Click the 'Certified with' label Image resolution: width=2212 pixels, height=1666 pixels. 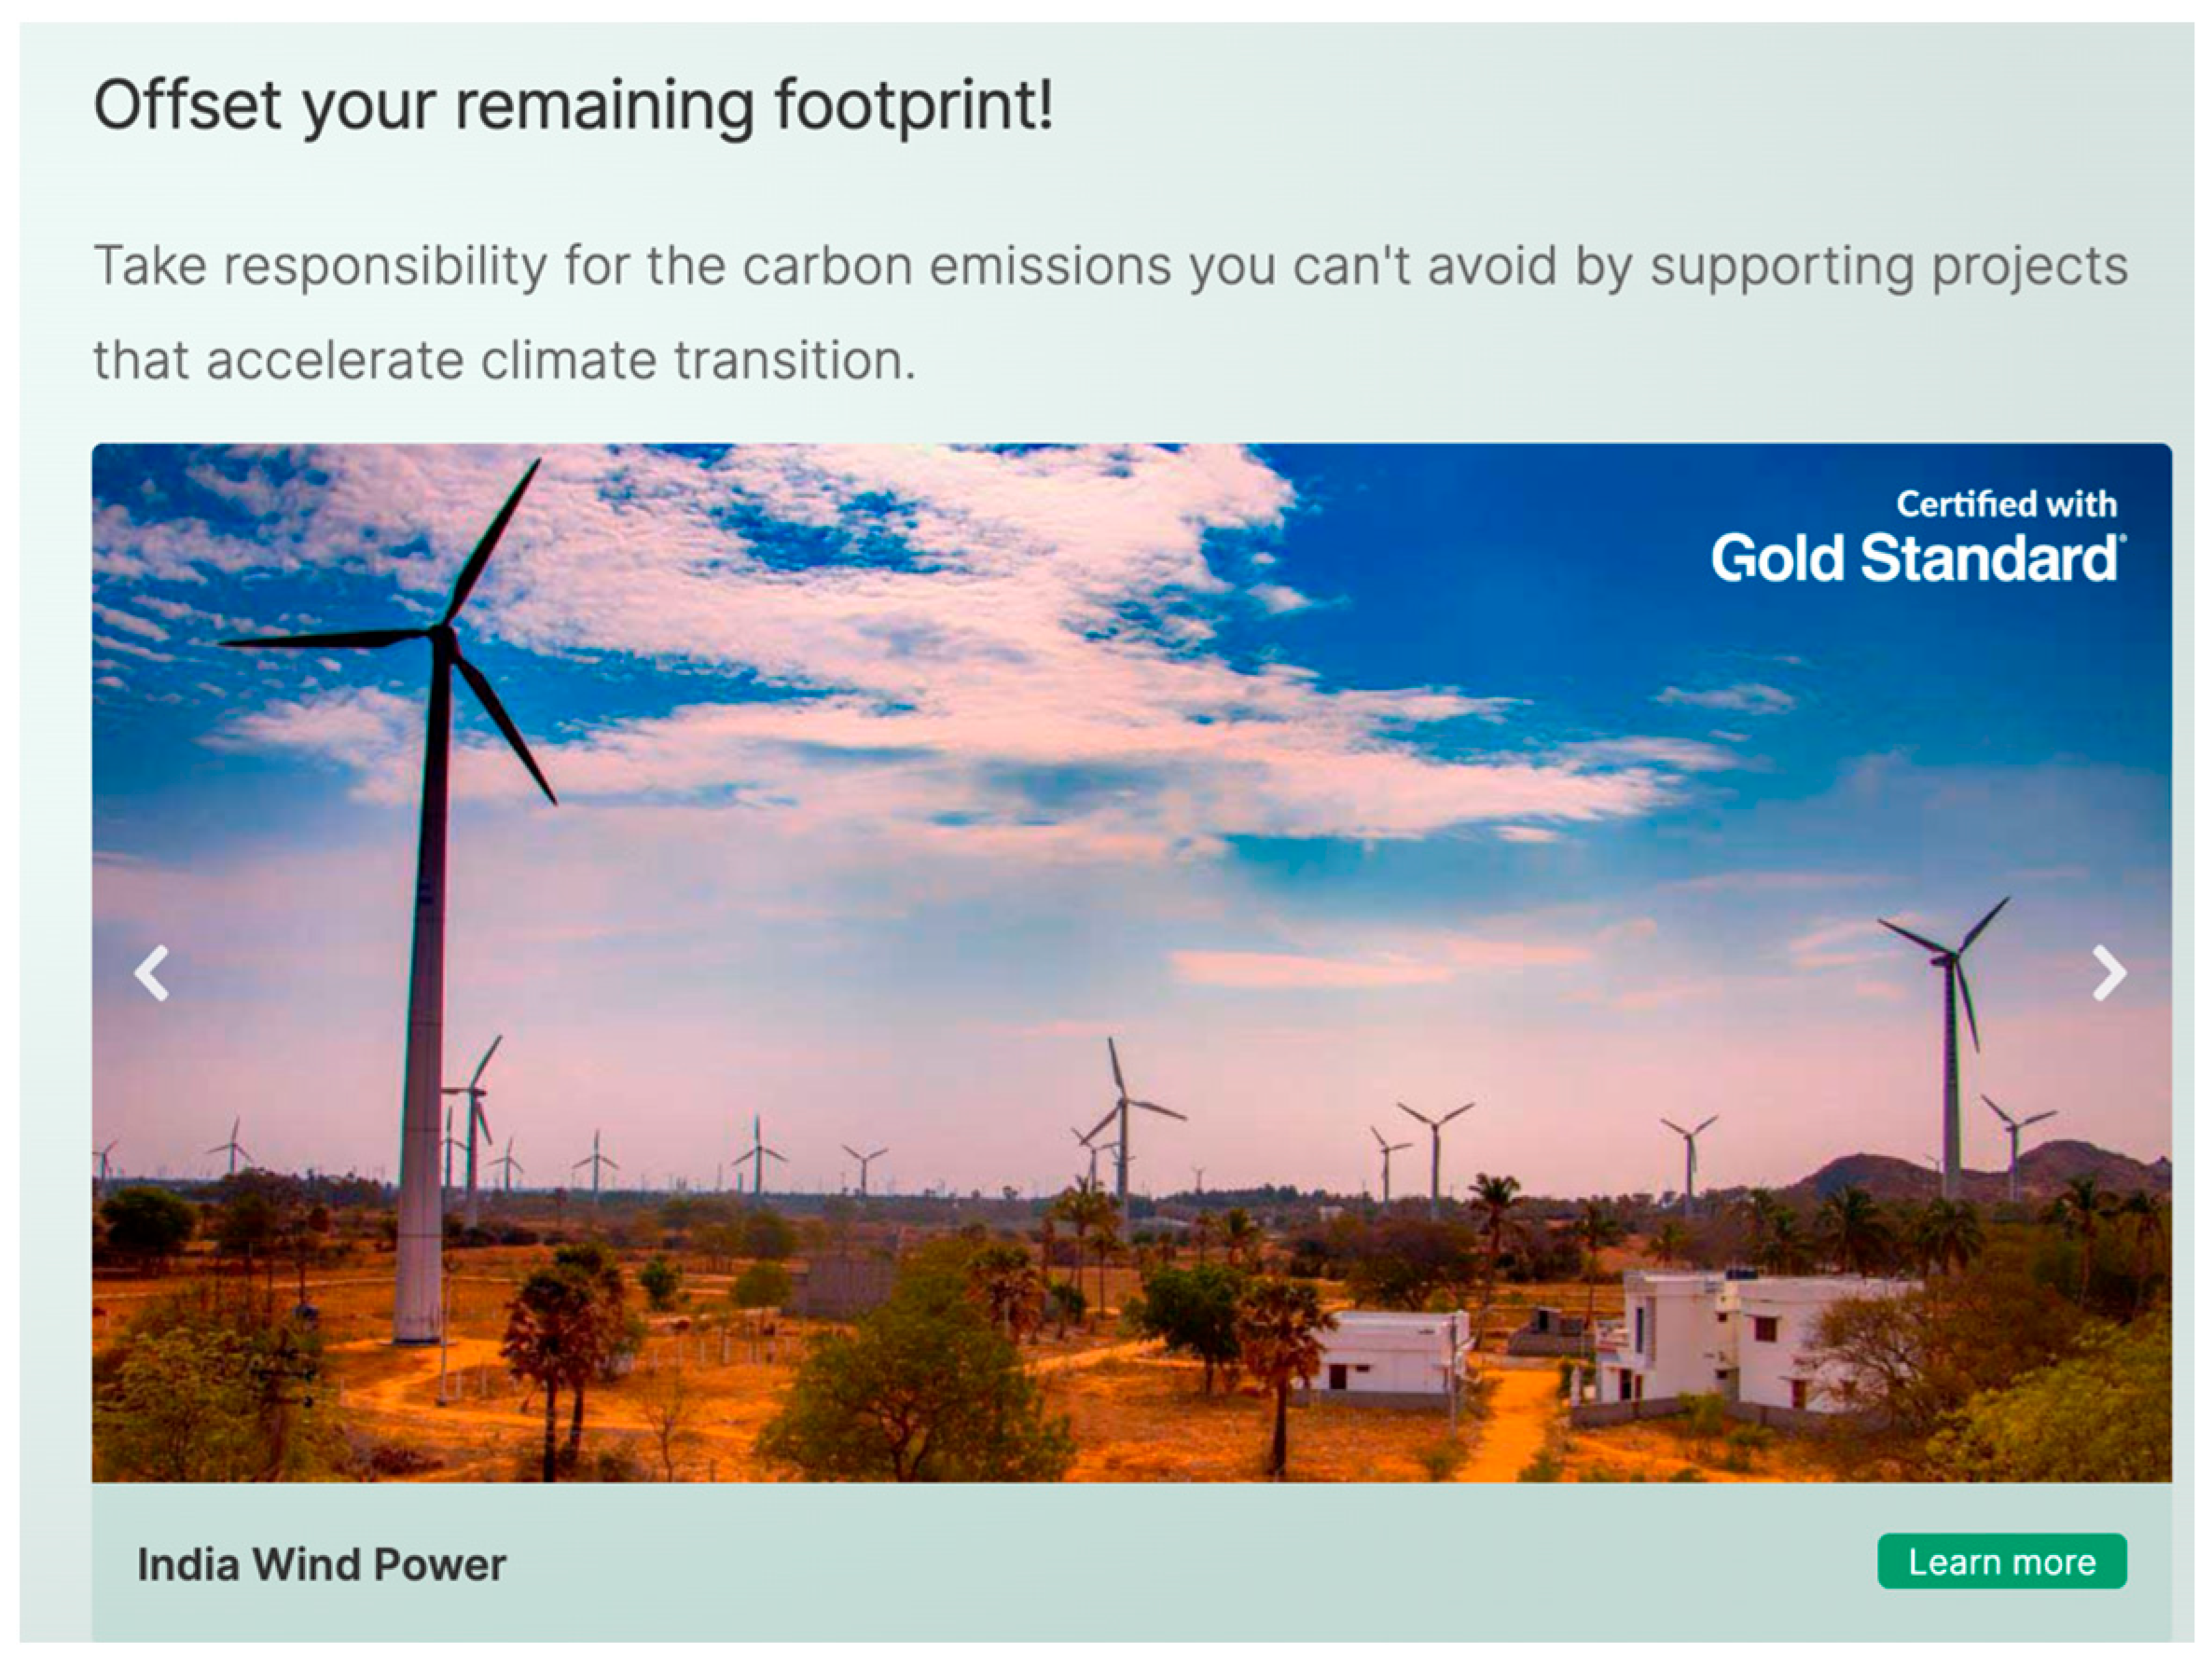[x=2005, y=504]
